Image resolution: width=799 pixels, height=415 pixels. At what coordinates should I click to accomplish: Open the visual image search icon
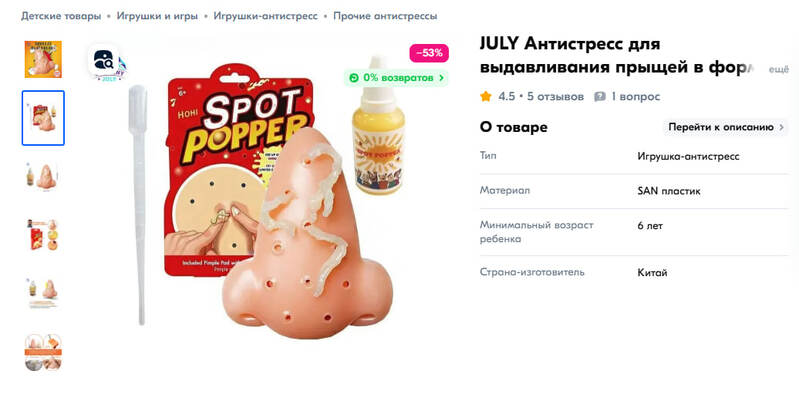[103, 61]
